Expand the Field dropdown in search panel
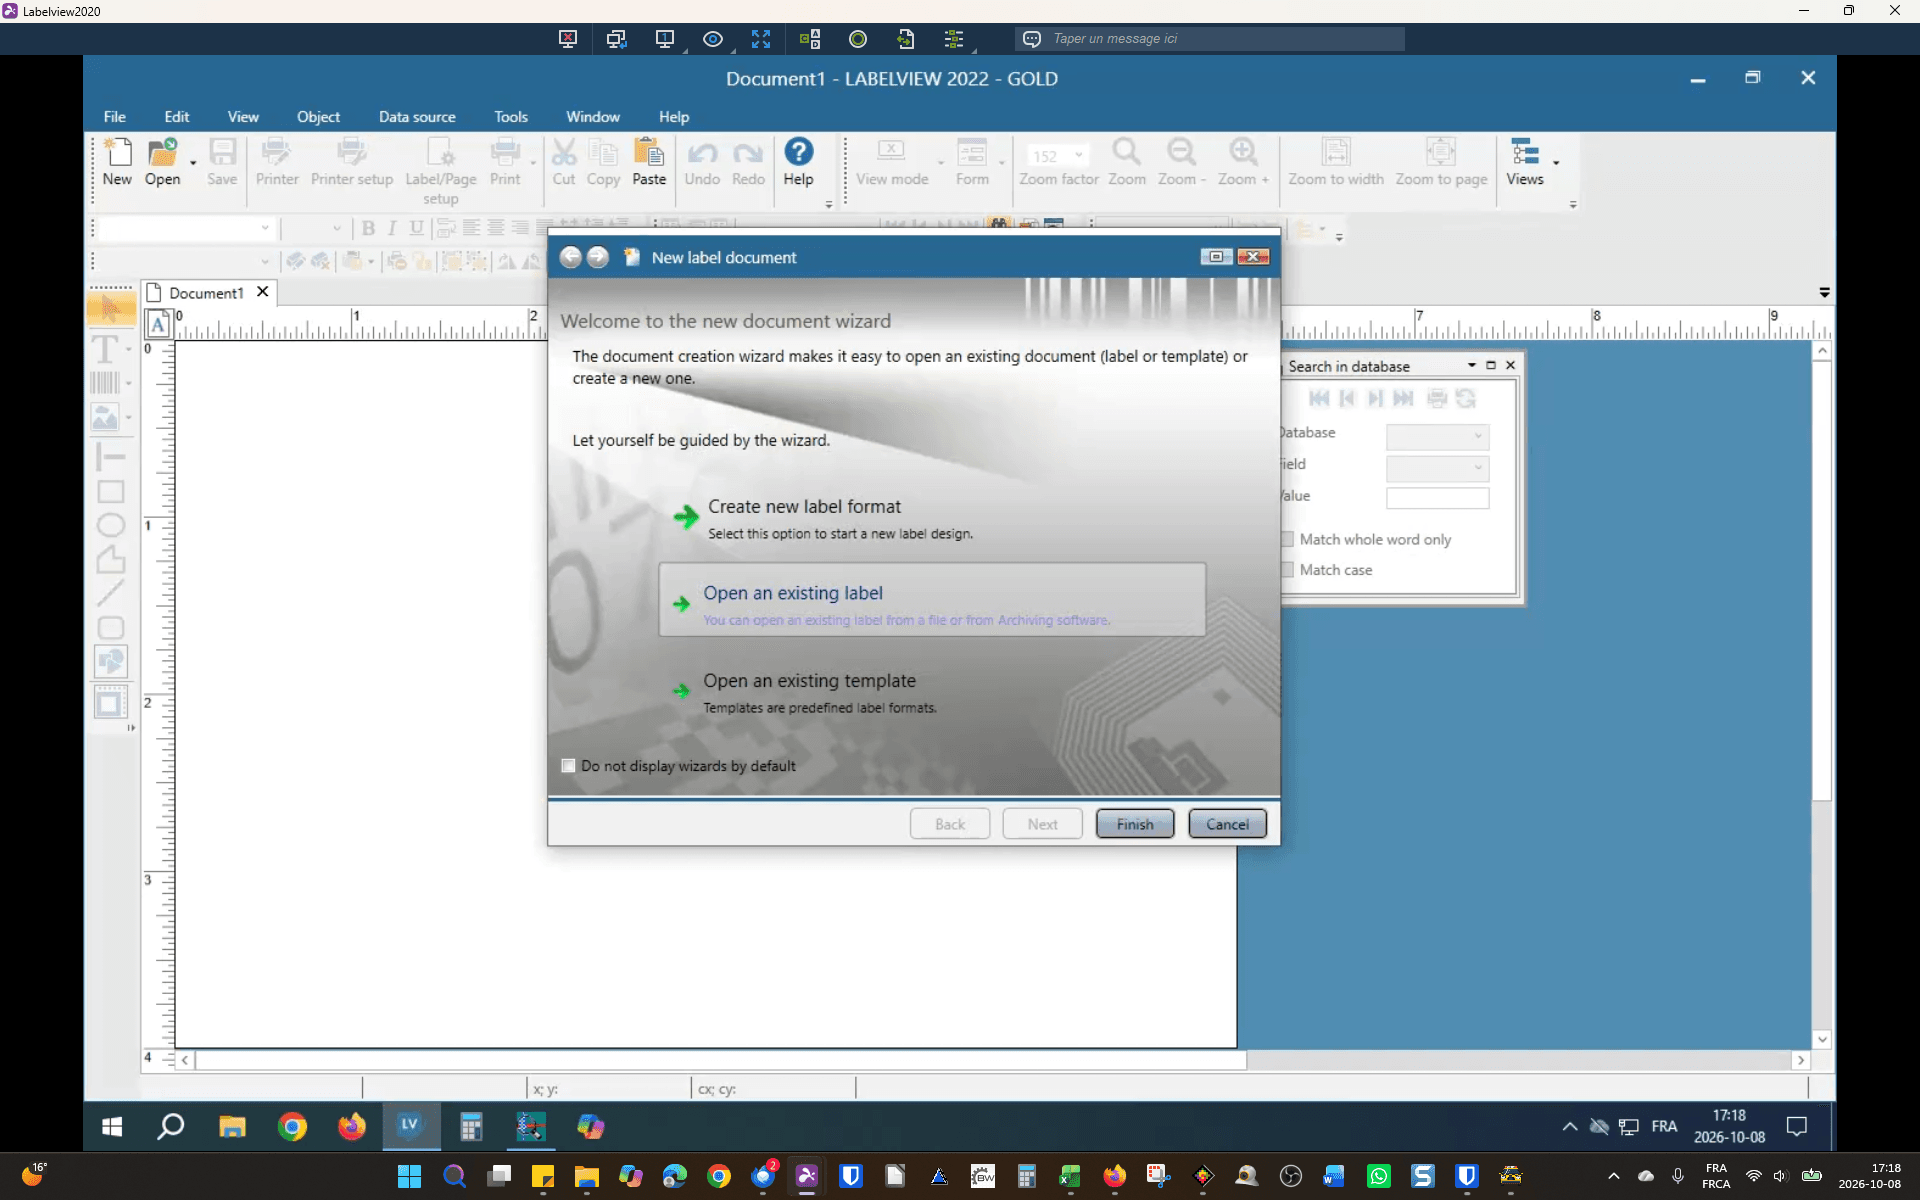The width and height of the screenshot is (1920, 1200). point(1477,467)
